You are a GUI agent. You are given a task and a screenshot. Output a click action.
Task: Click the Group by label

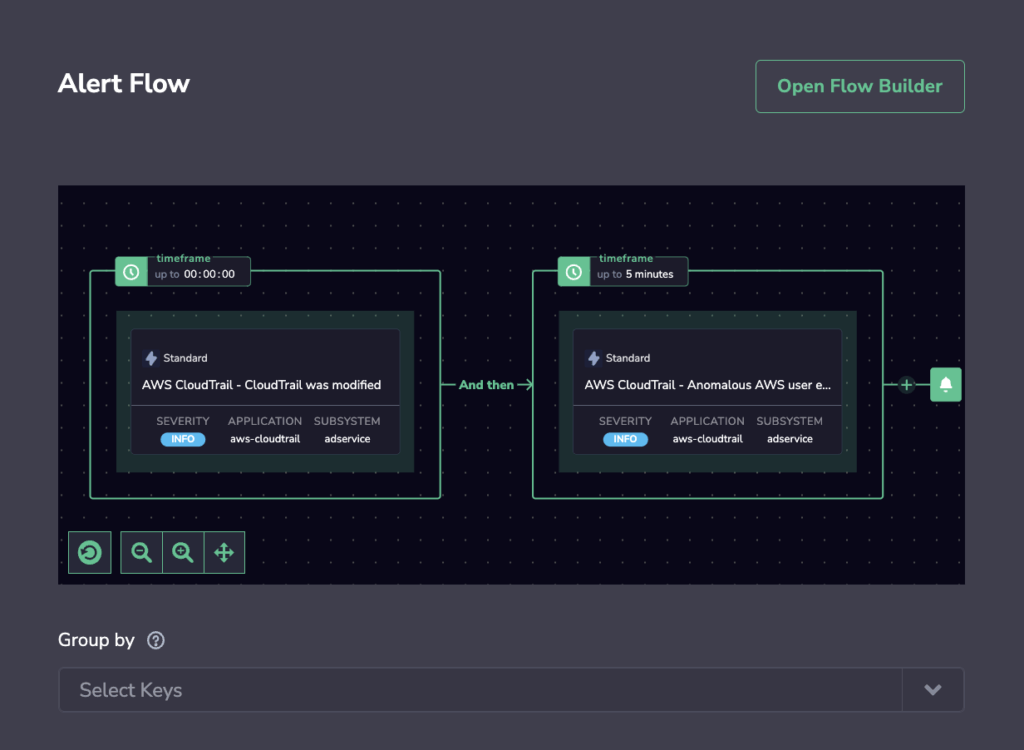pos(96,640)
